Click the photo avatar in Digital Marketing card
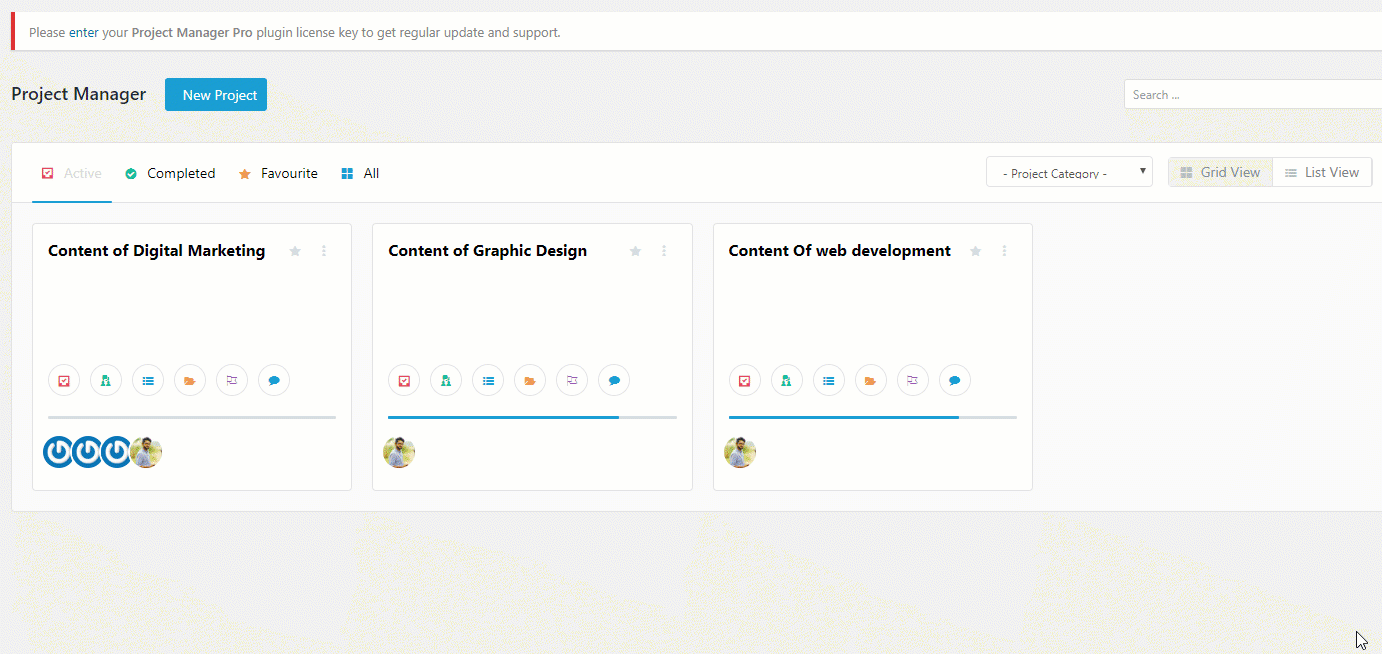The width and height of the screenshot is (1382, 654). (146, 452)
